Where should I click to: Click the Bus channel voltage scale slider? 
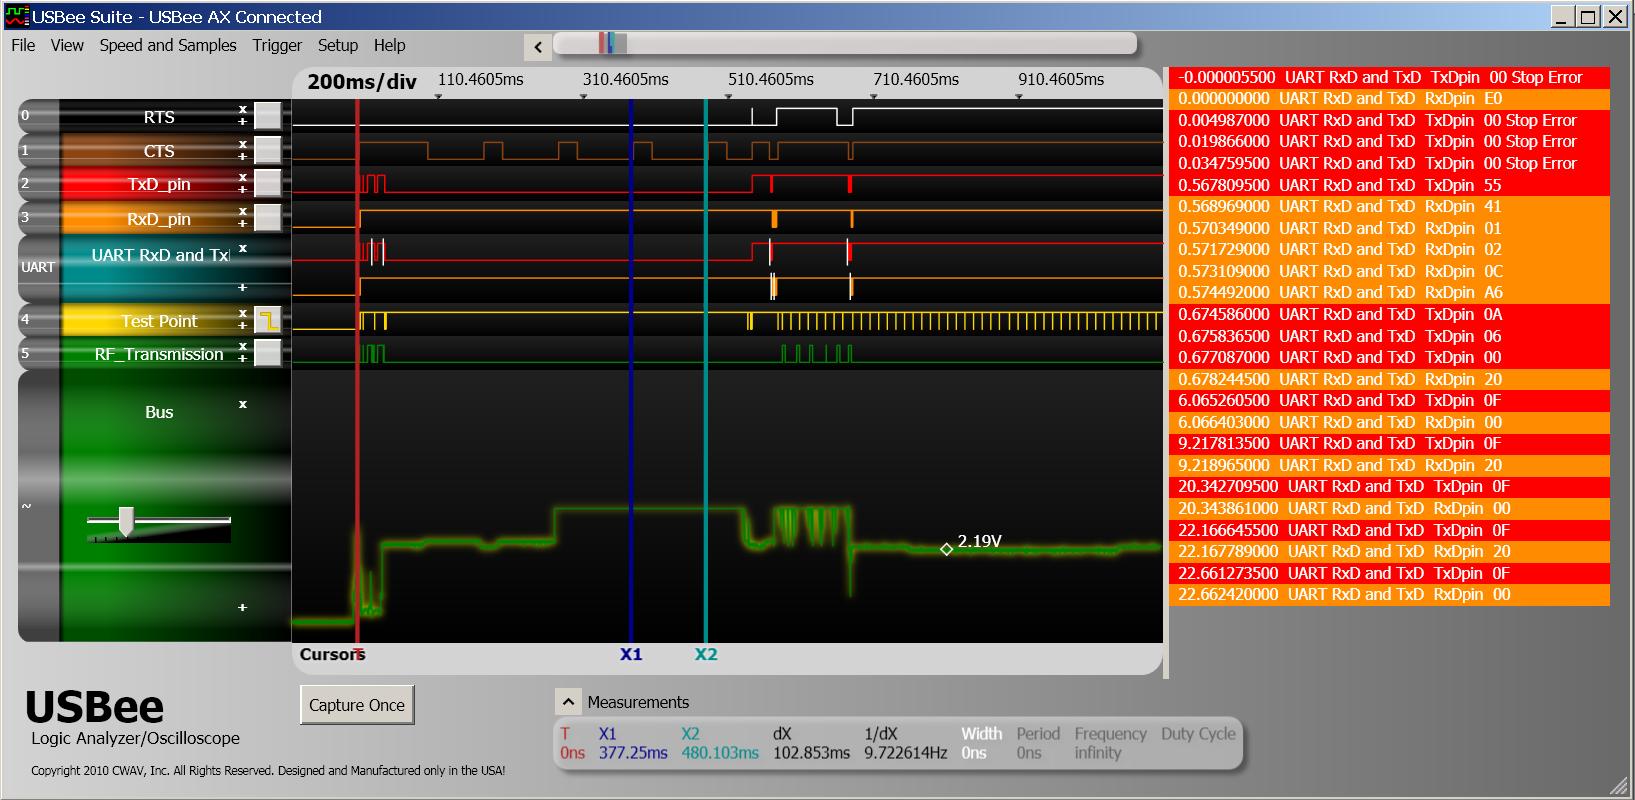[x=126, y=521]
